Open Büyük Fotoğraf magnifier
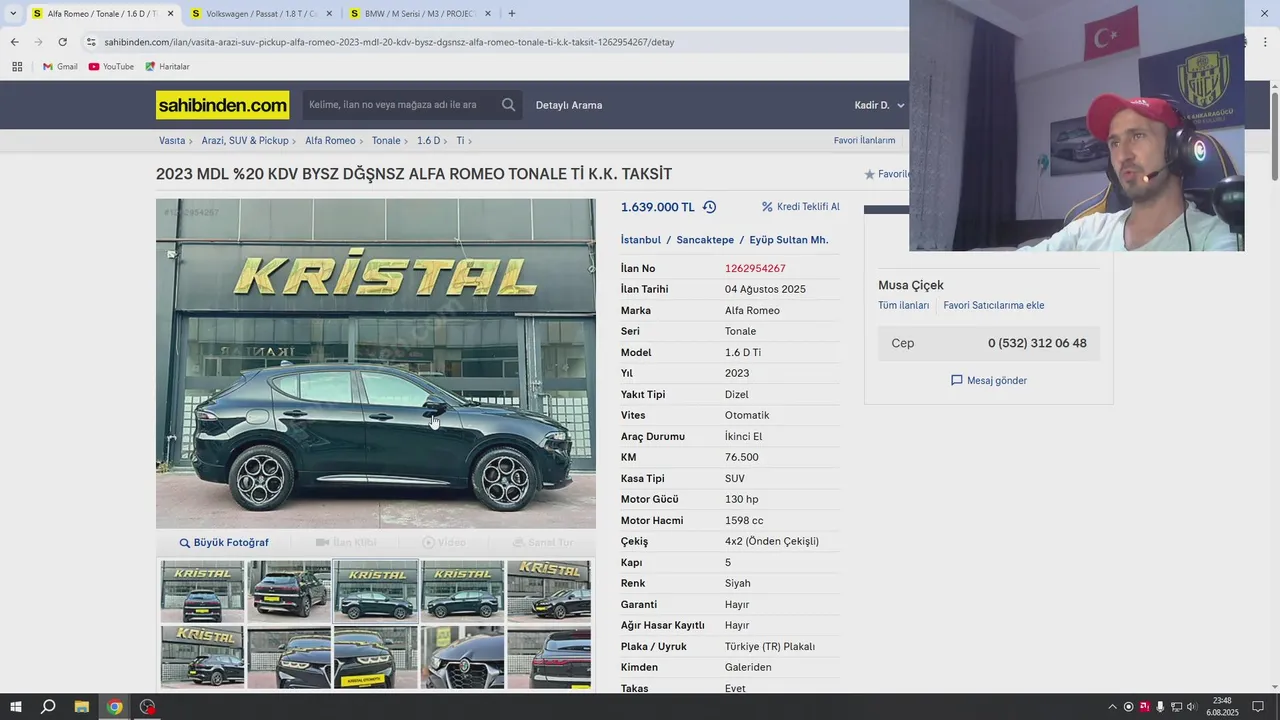Viewport: 1280px width, 720px height. tap(184, 543)
